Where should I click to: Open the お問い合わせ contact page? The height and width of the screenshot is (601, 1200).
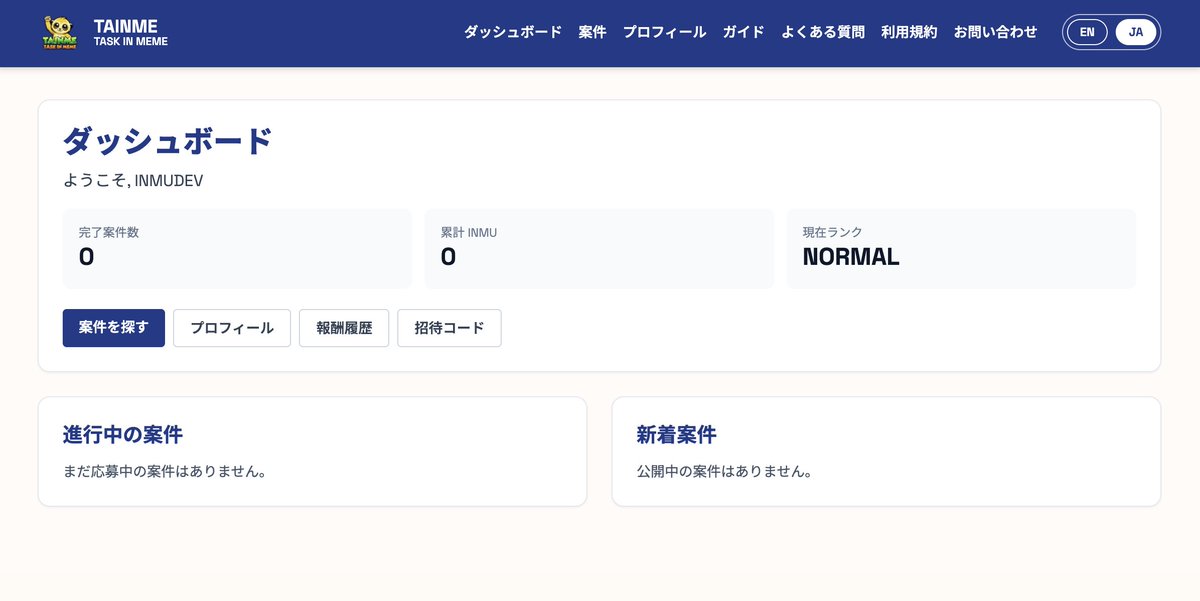coord(994,32)
